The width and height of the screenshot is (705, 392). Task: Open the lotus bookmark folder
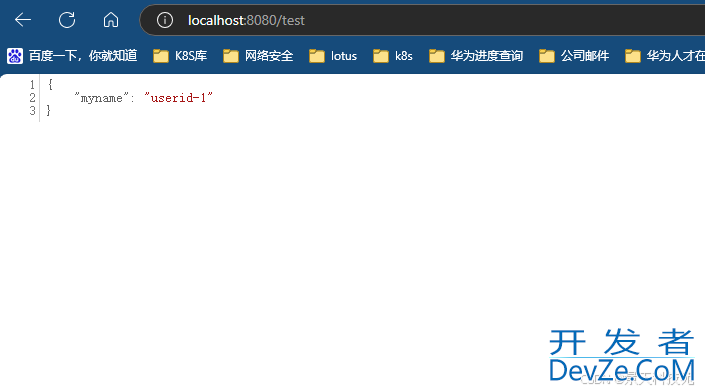(x=333, y=56)
